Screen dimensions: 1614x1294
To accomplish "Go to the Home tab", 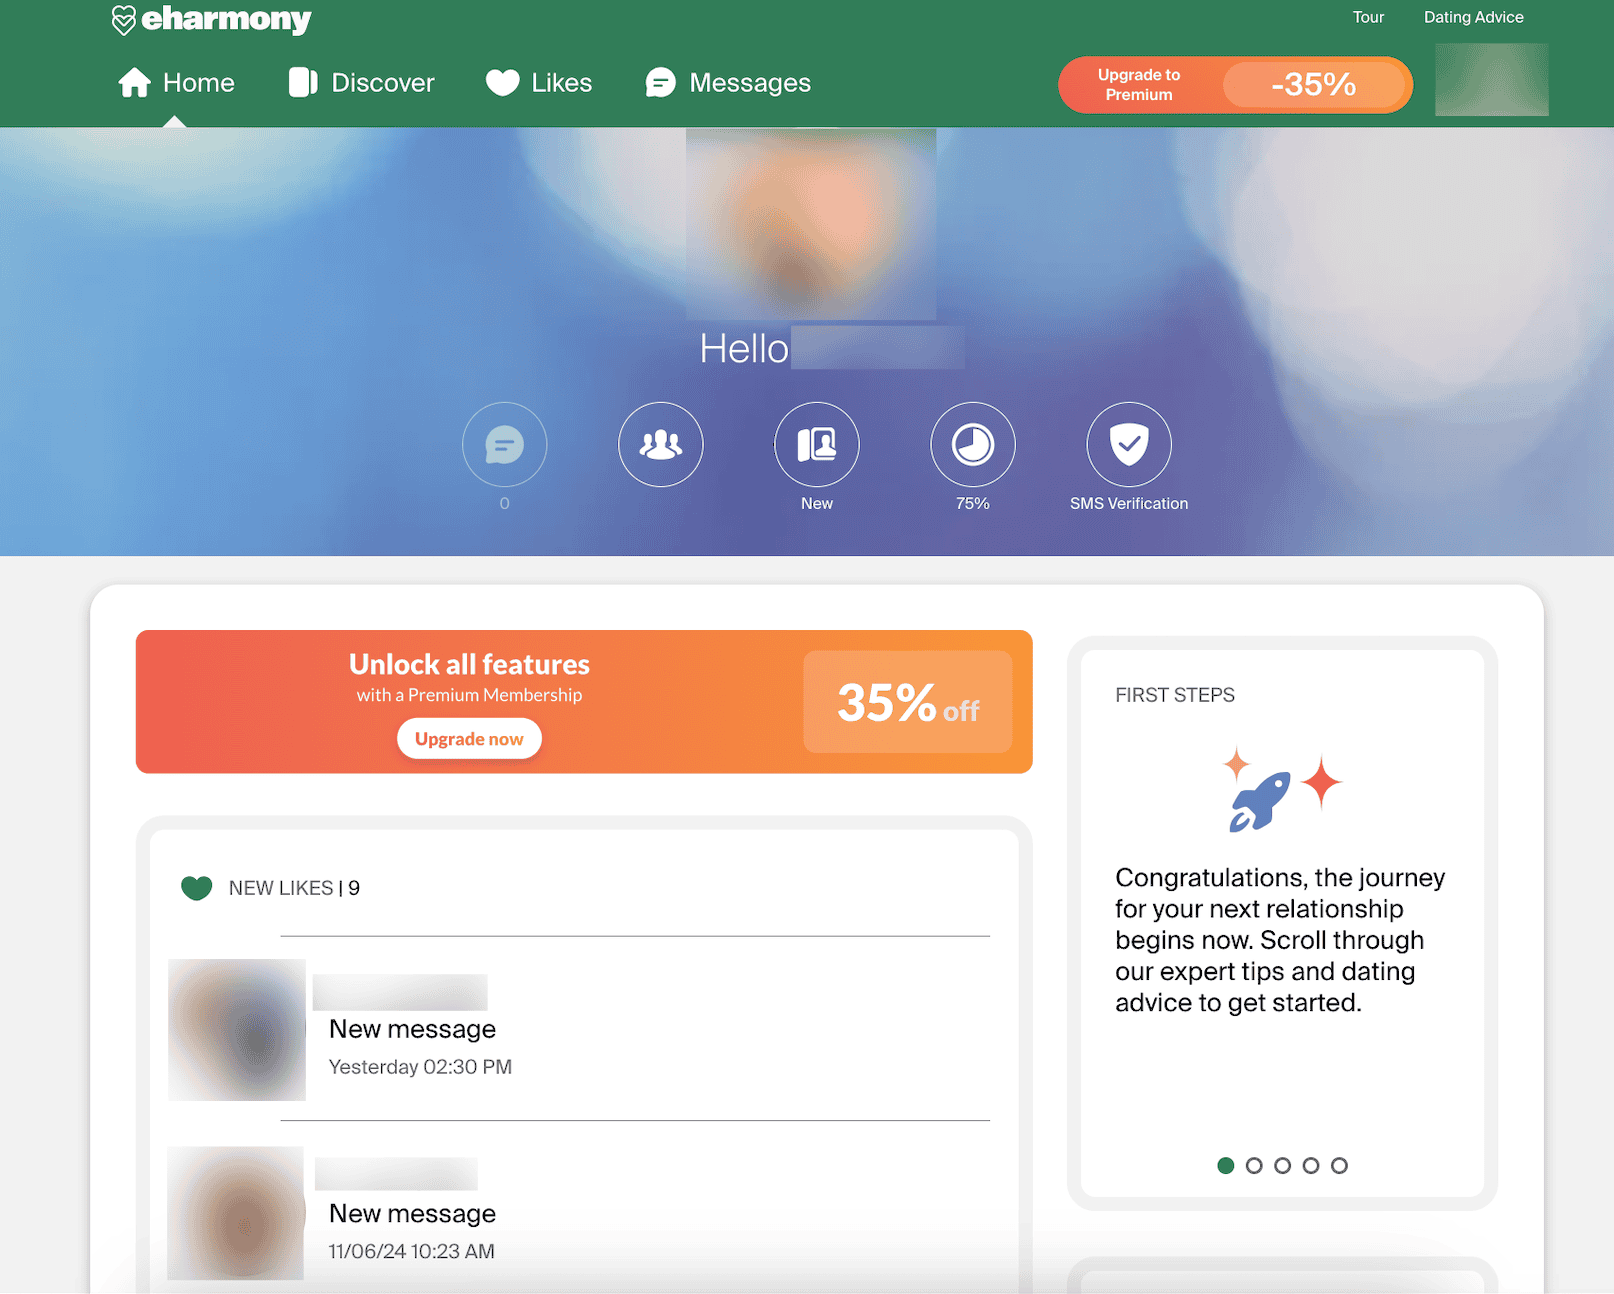I will click(x=176, y=83).
